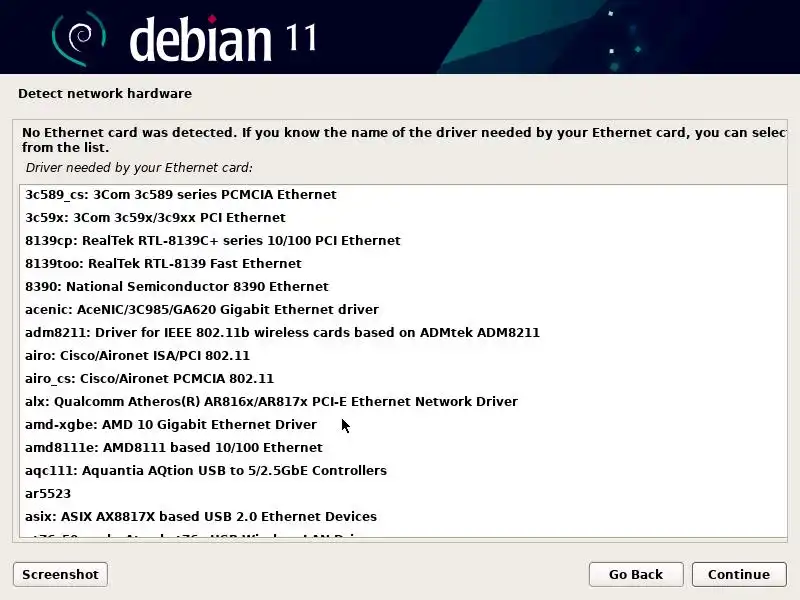Select aqc111 Aquantia AQtion USB driver
The width and height of the screenshot is (800, 600).
403,470
